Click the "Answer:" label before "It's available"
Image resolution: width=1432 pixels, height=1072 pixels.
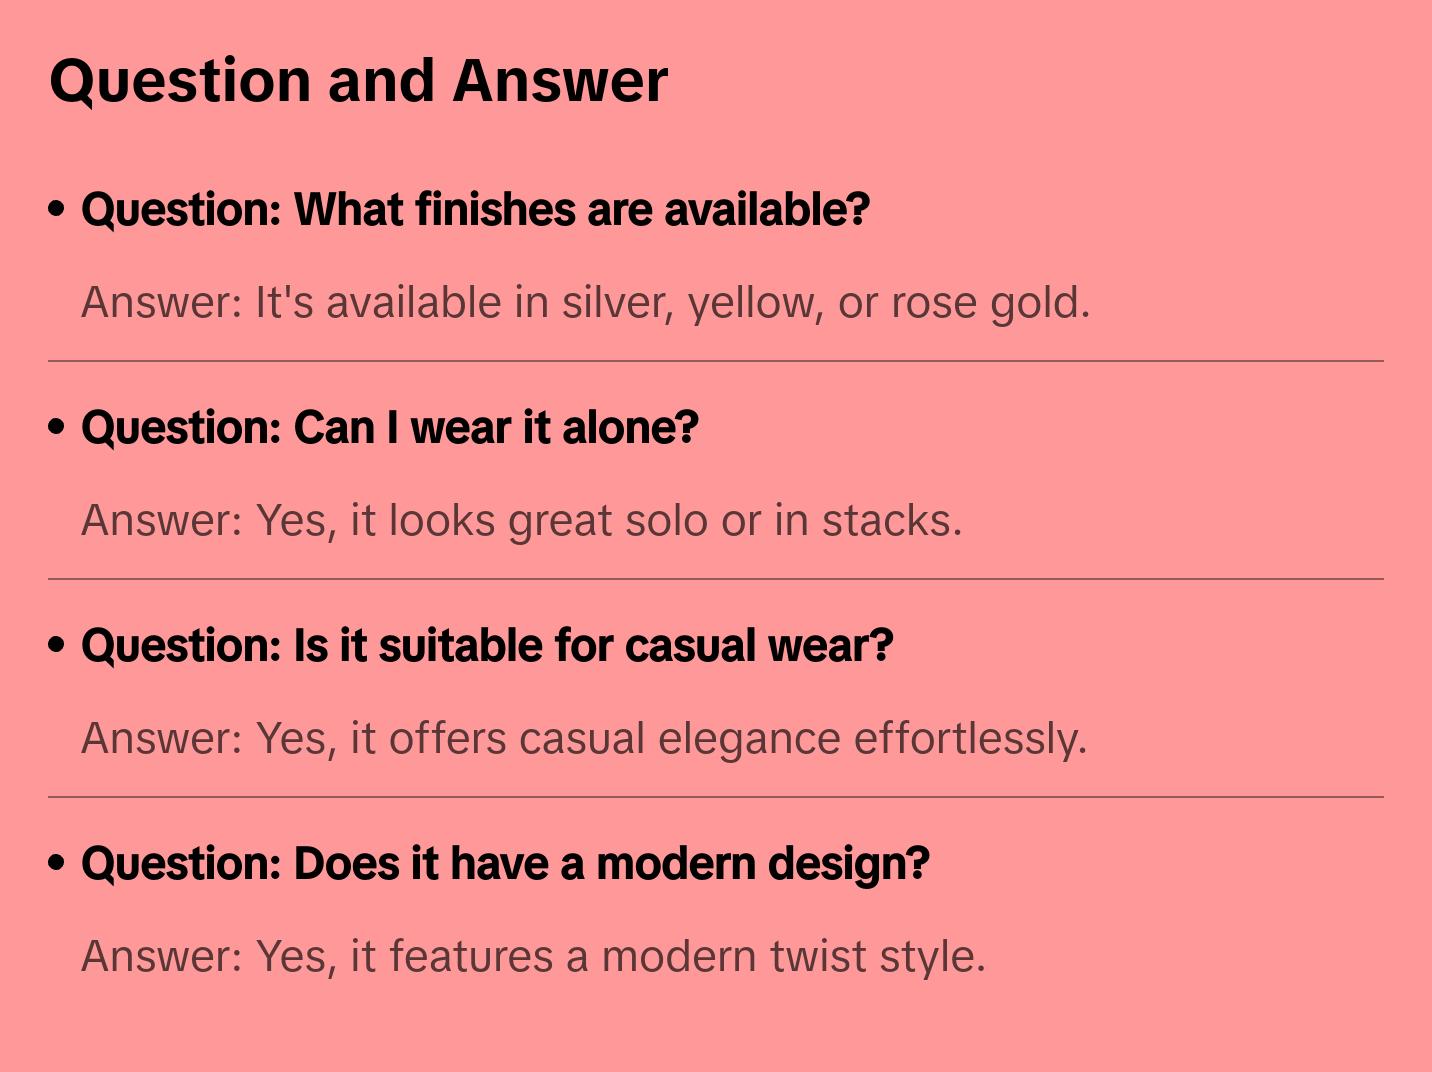161,303
